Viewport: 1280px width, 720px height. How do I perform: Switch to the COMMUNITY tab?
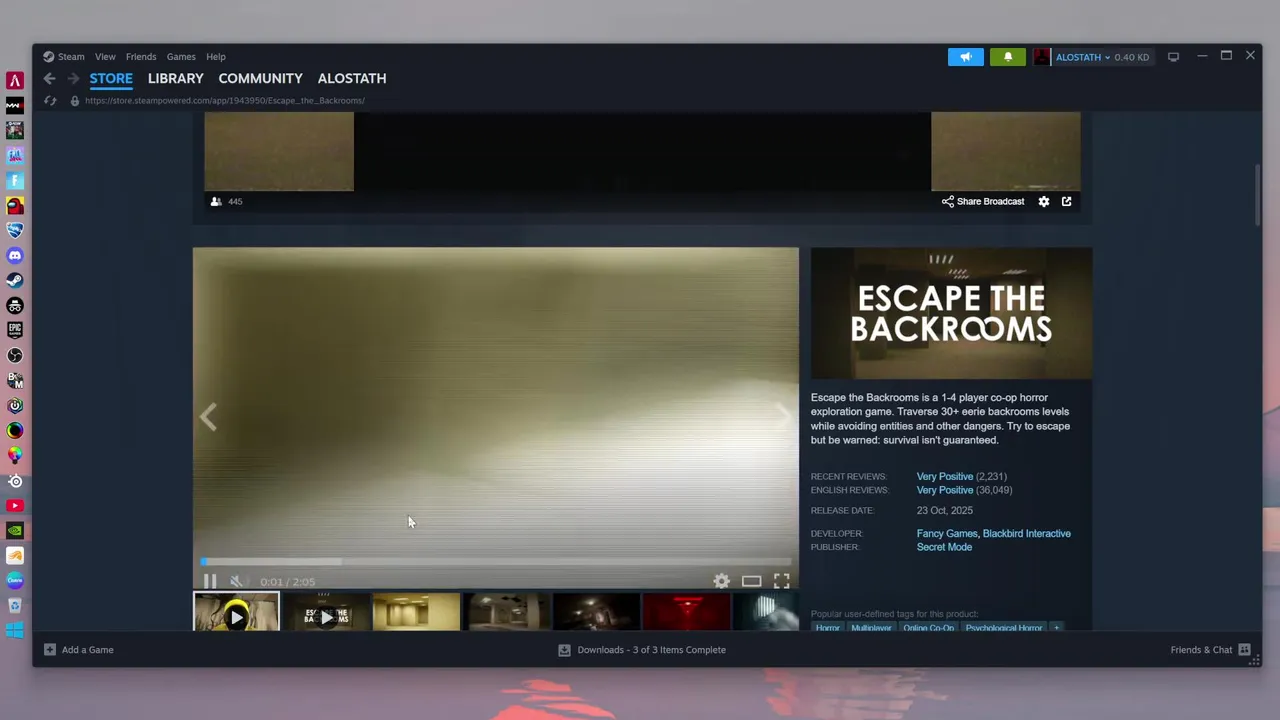(x=260, y=78)
